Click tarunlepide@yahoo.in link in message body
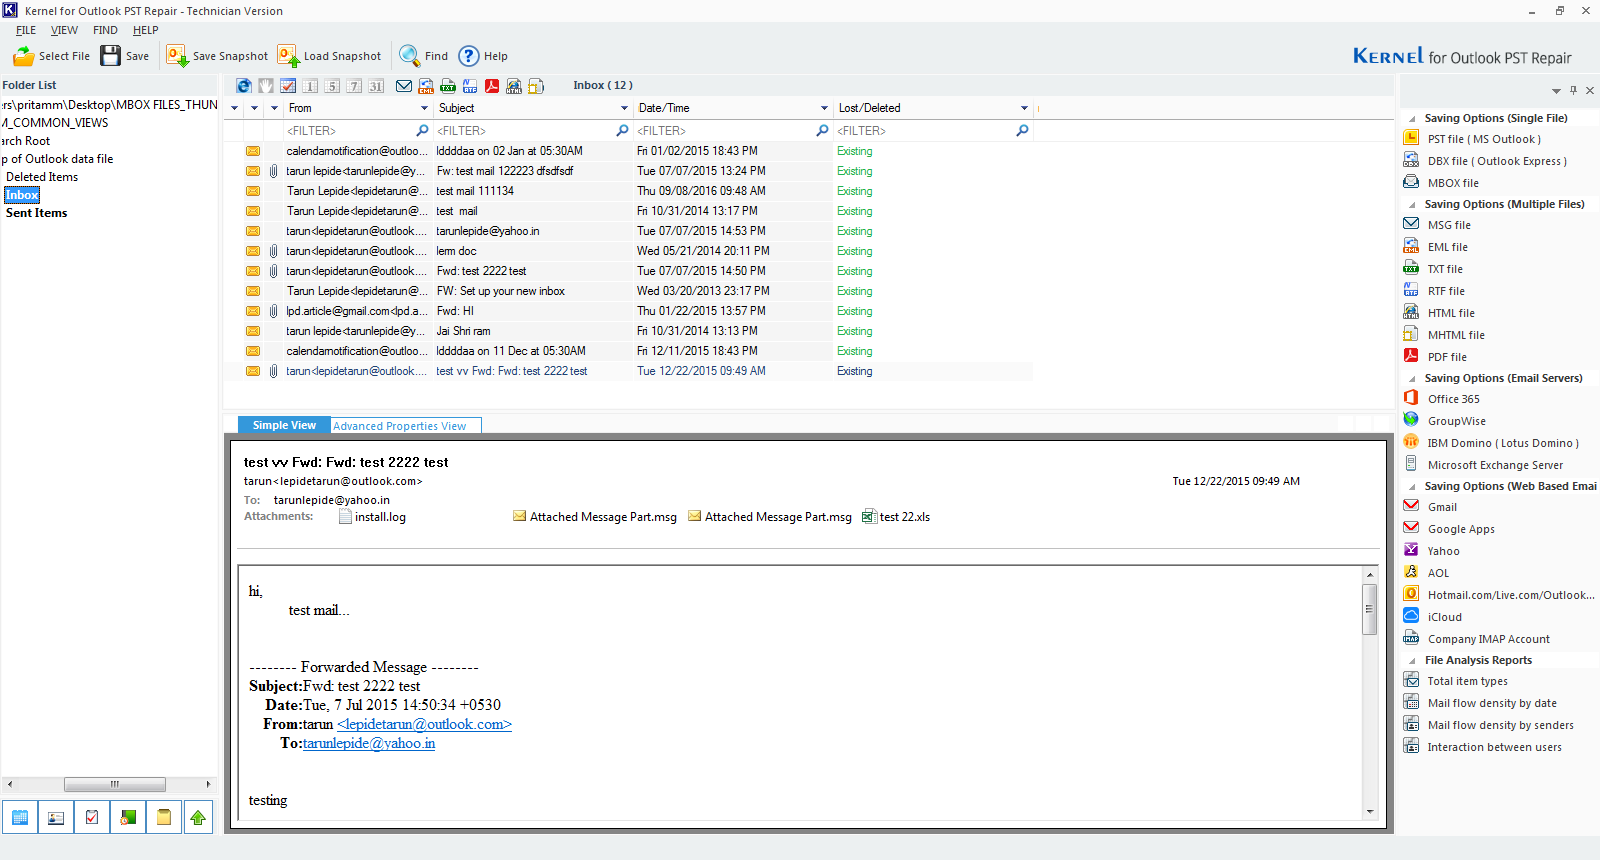The height and width of the screenshot is (860, 1600). pos(369,743)
